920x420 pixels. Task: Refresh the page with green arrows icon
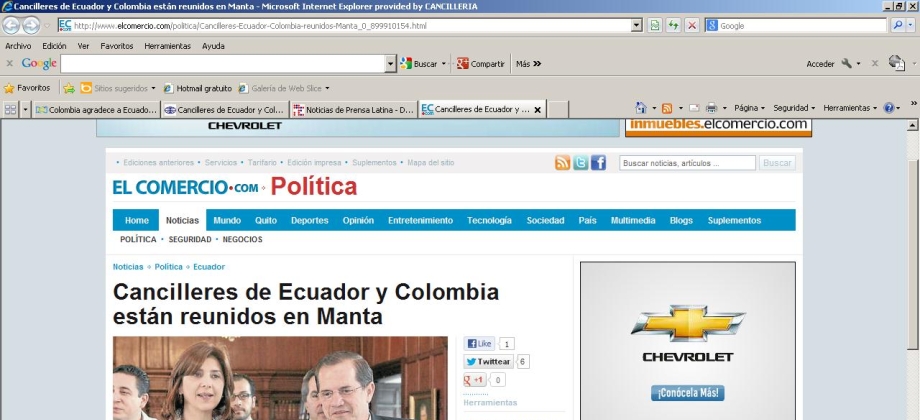(673, 25)
